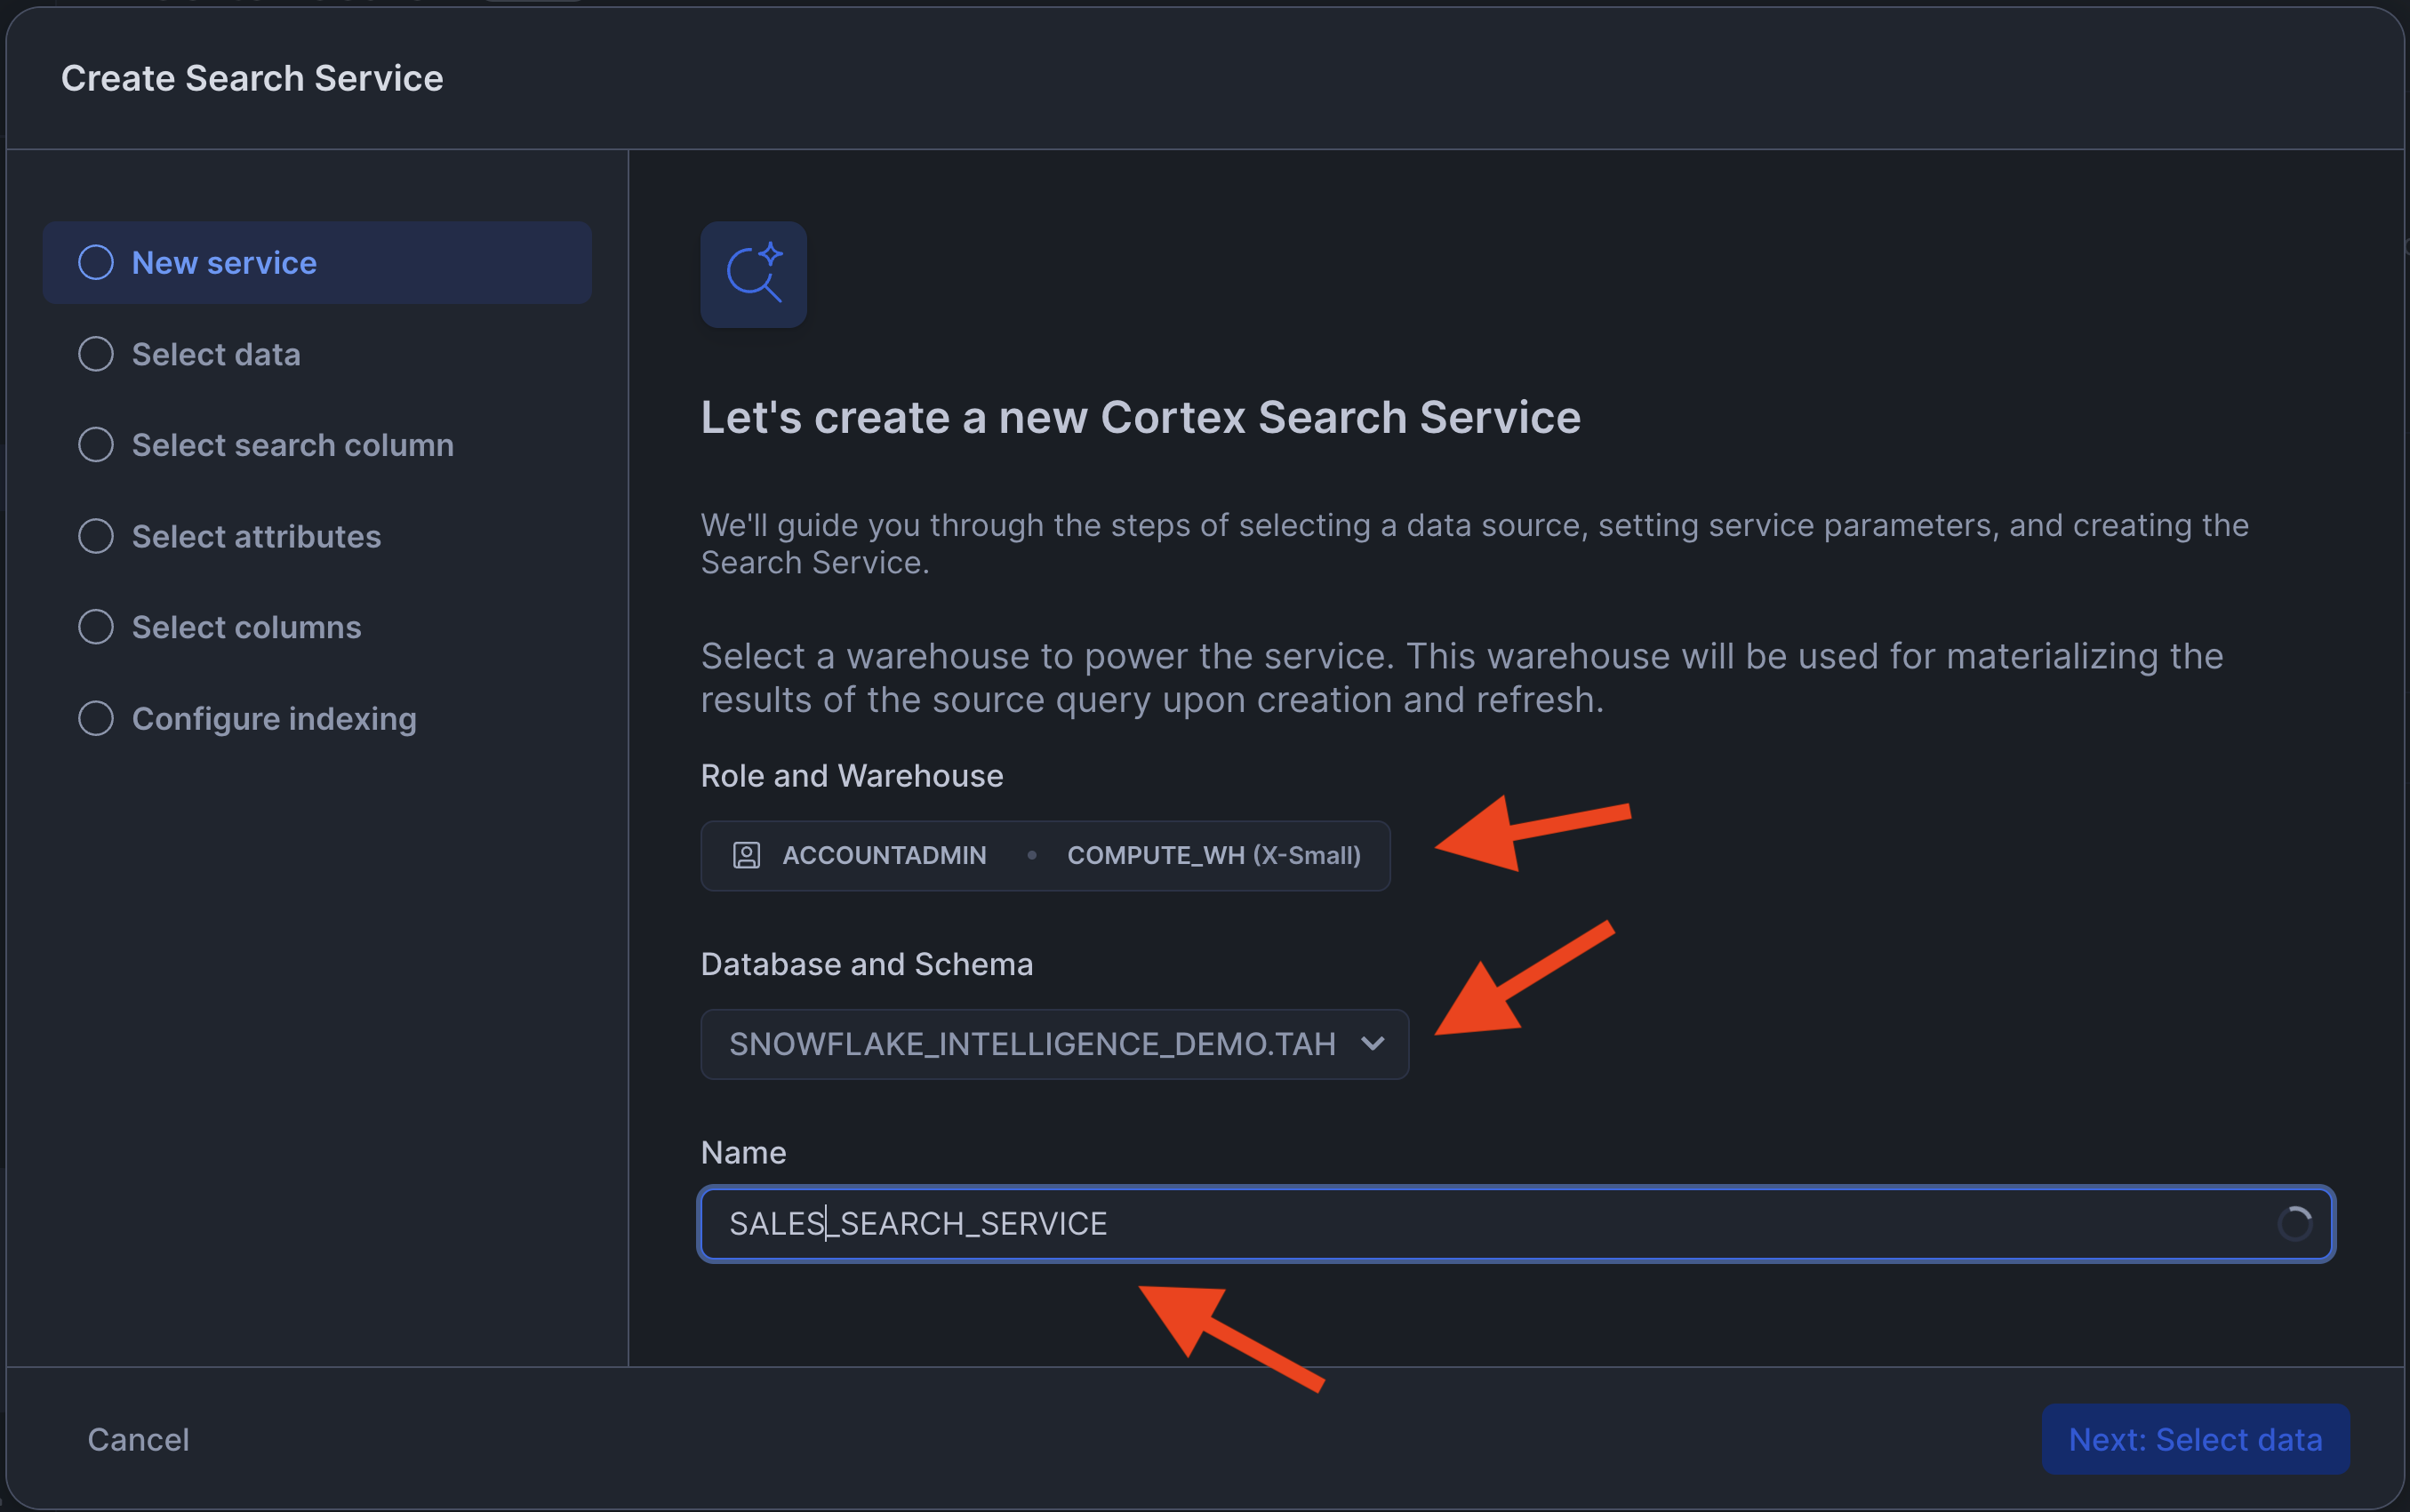Expand the Database and Schema dropdown
The image size is (2410, 1512).
[x=1053, y=1044]
